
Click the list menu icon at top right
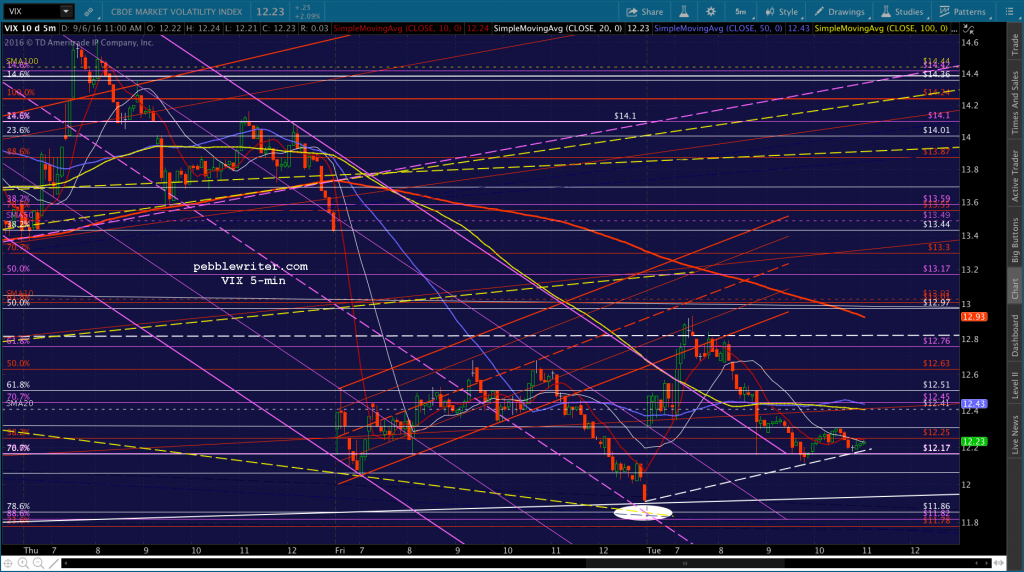[x=1009, y=12]
